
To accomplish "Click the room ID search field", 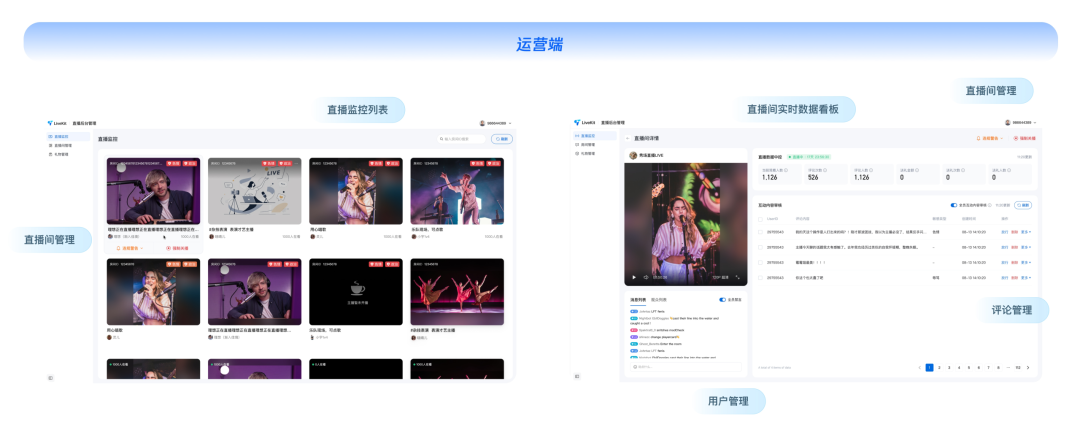I will tap(461, 138).
